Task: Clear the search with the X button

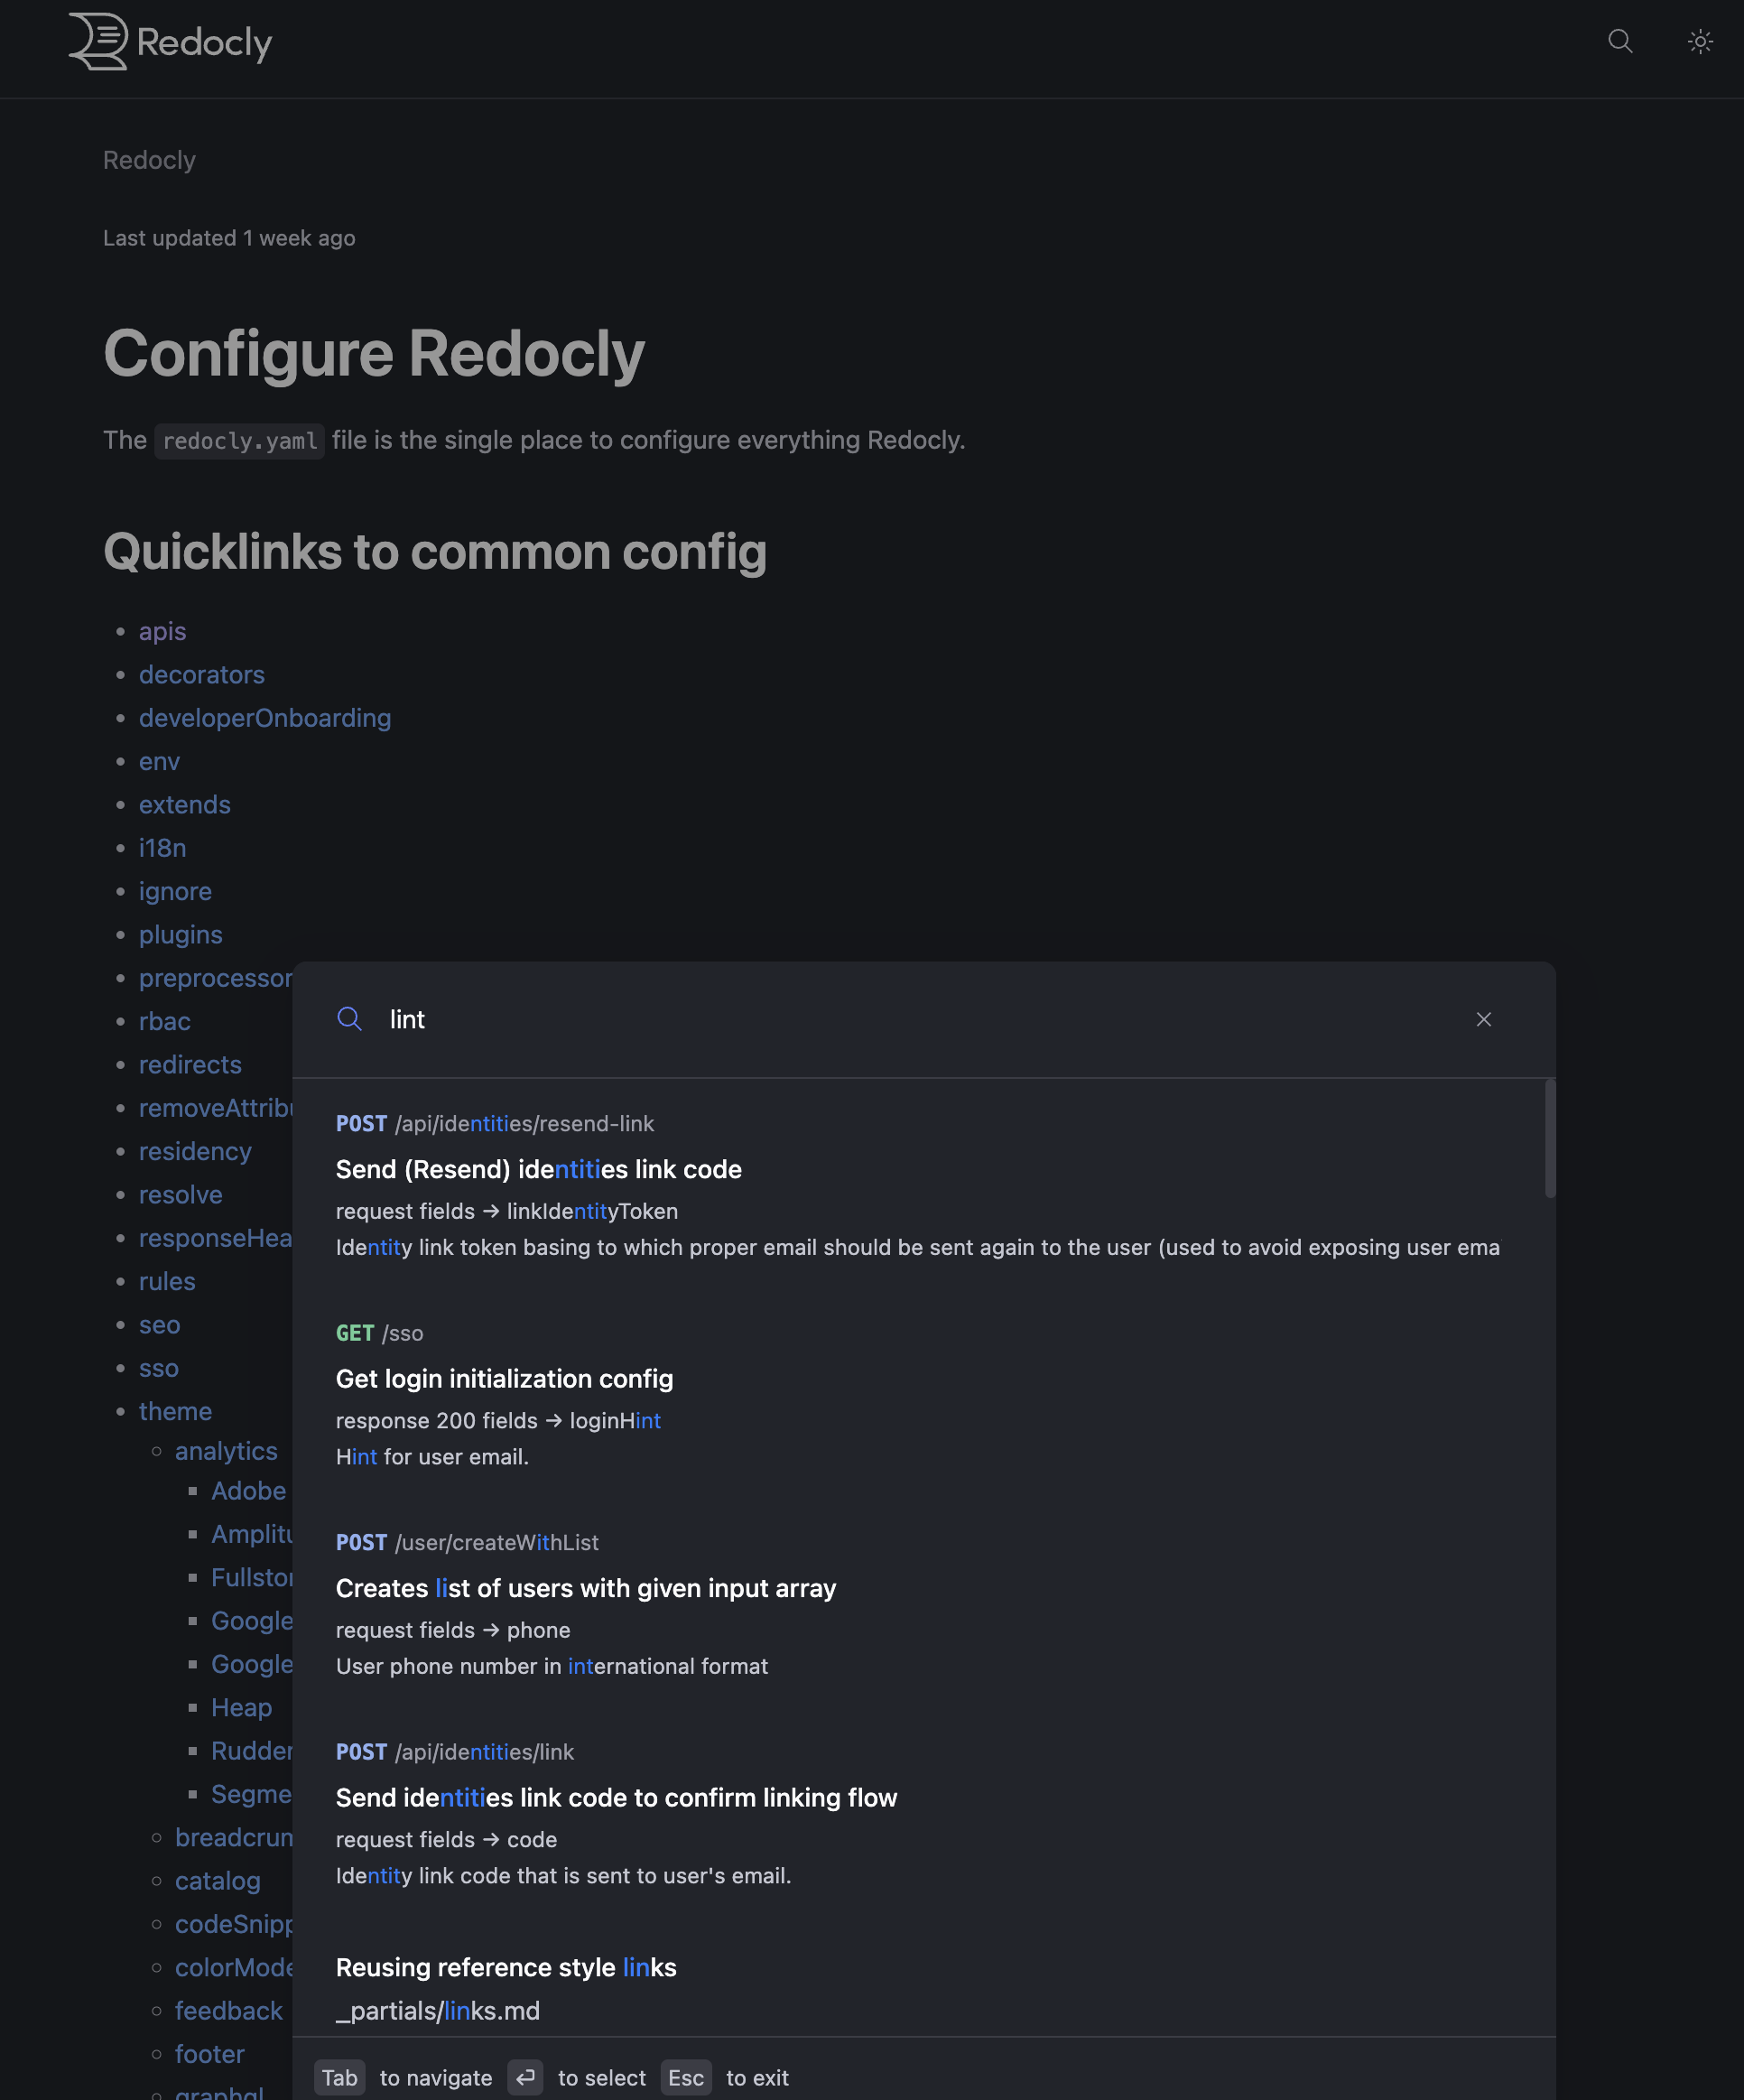Action: coord(1484,1019)
